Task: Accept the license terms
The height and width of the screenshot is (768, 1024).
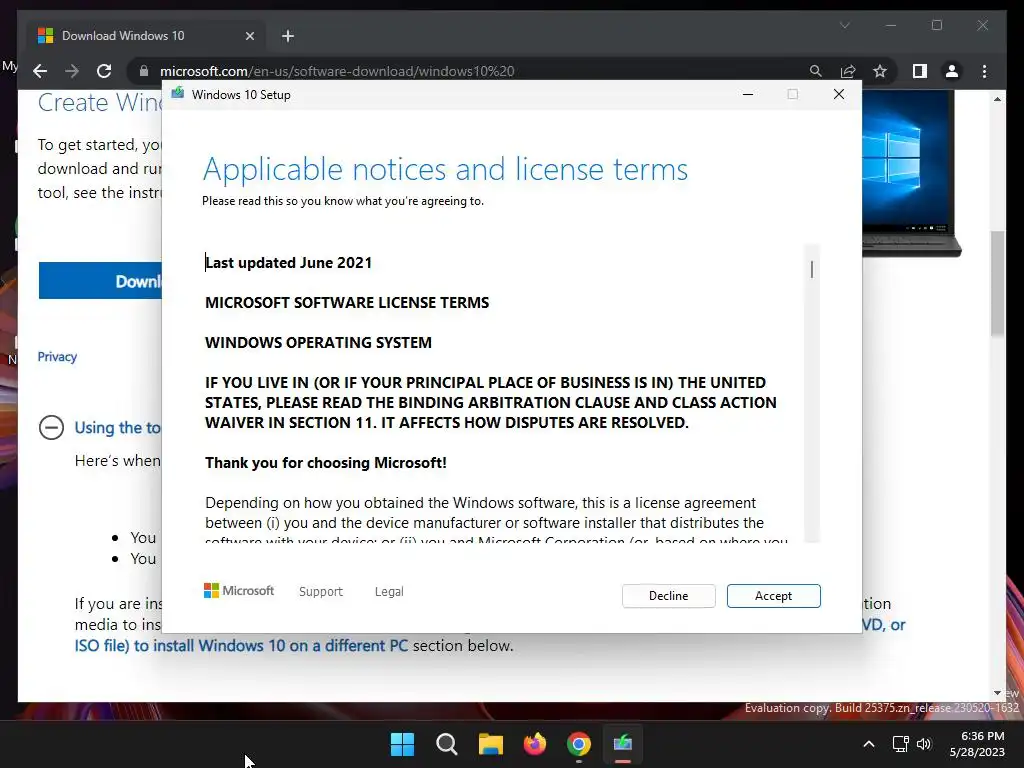Action: click(773, 596)
